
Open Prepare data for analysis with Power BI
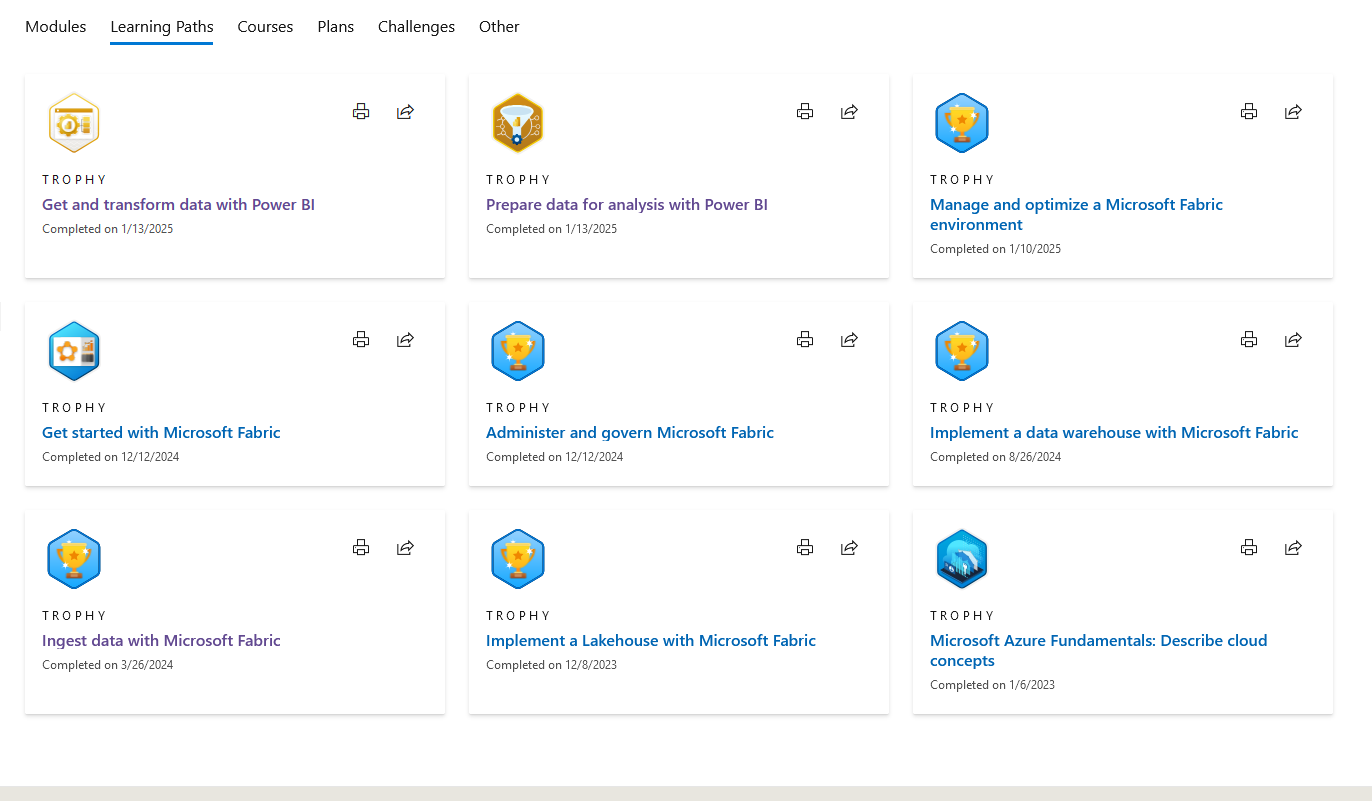click(627, 205)
